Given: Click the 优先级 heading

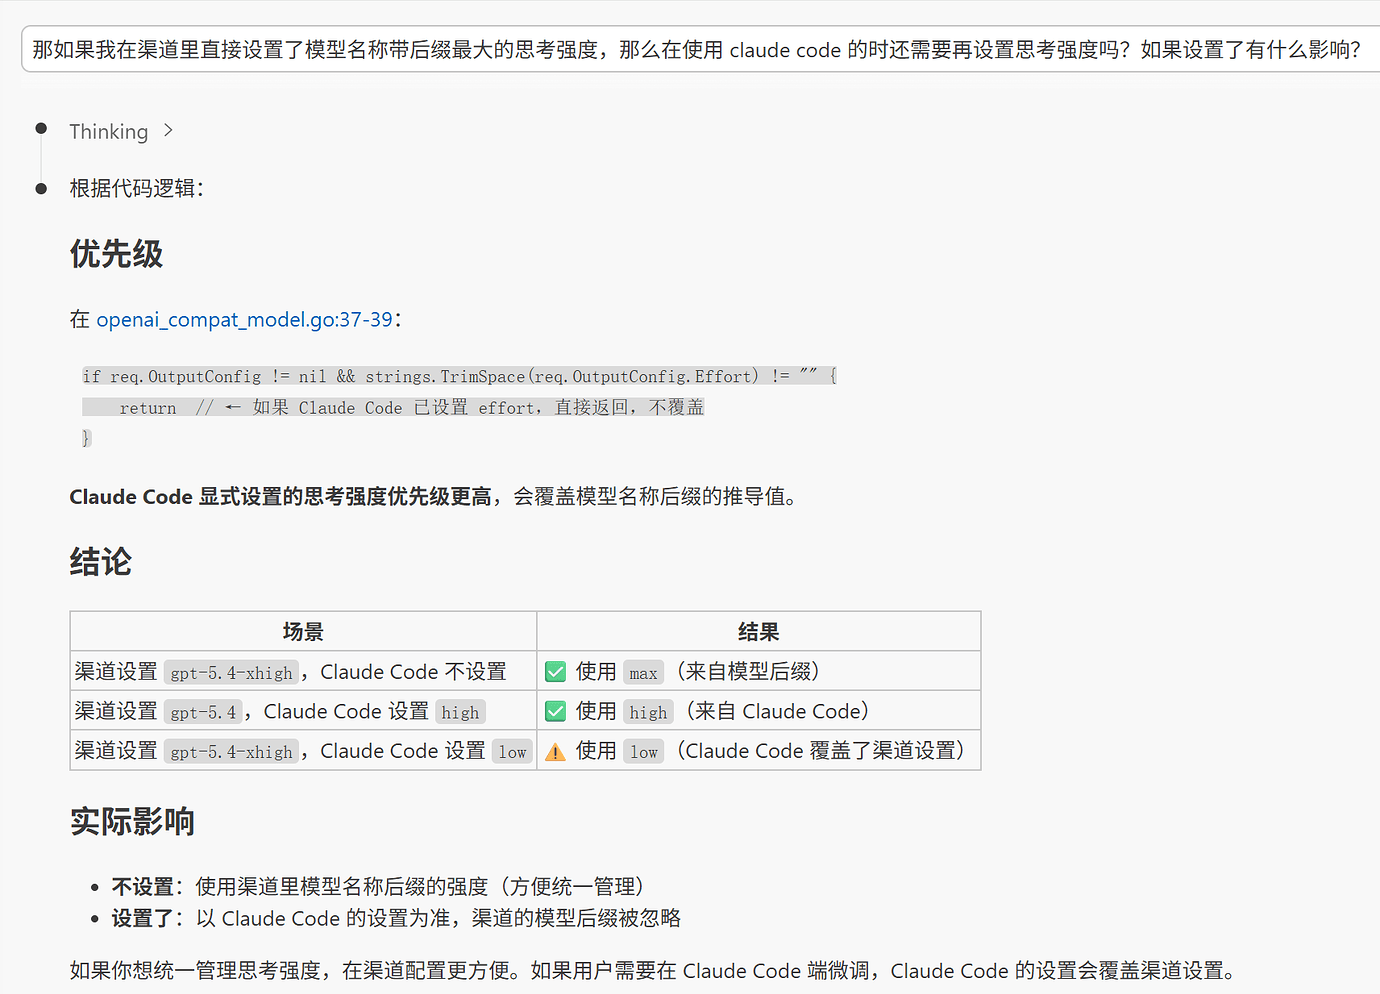Looking at the screenshot, I should pyautogui.click(x=116, y=254).
